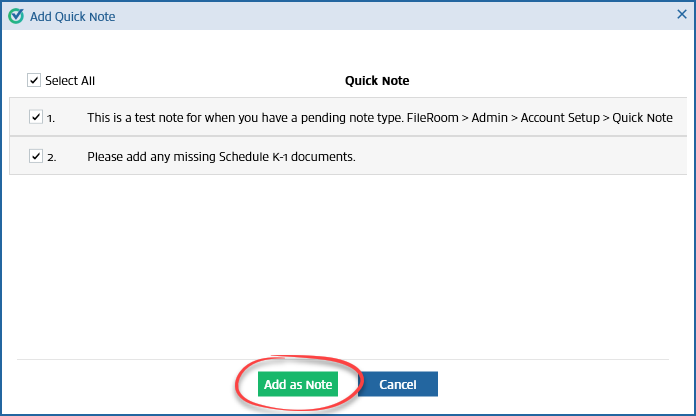The height and width of the screenshot is (416, 696).
Task: Click the empty title bar area
Action: pyautogui.click(x=400, y=16)
